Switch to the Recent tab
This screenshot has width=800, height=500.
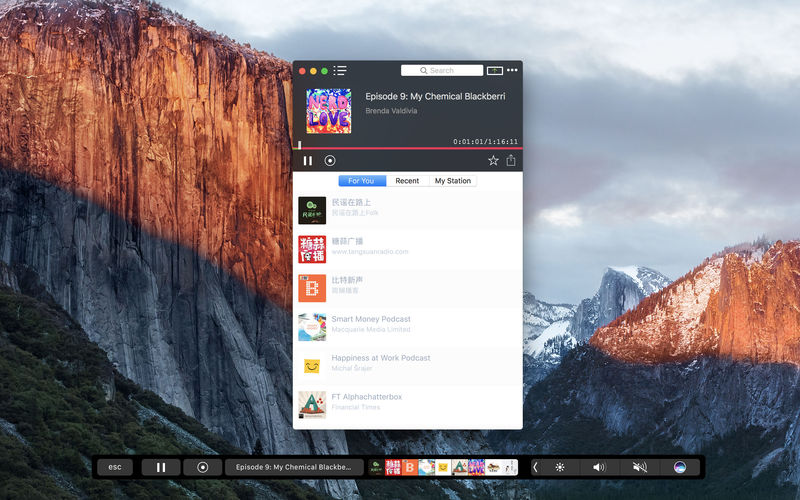click(x=407, y=181)
